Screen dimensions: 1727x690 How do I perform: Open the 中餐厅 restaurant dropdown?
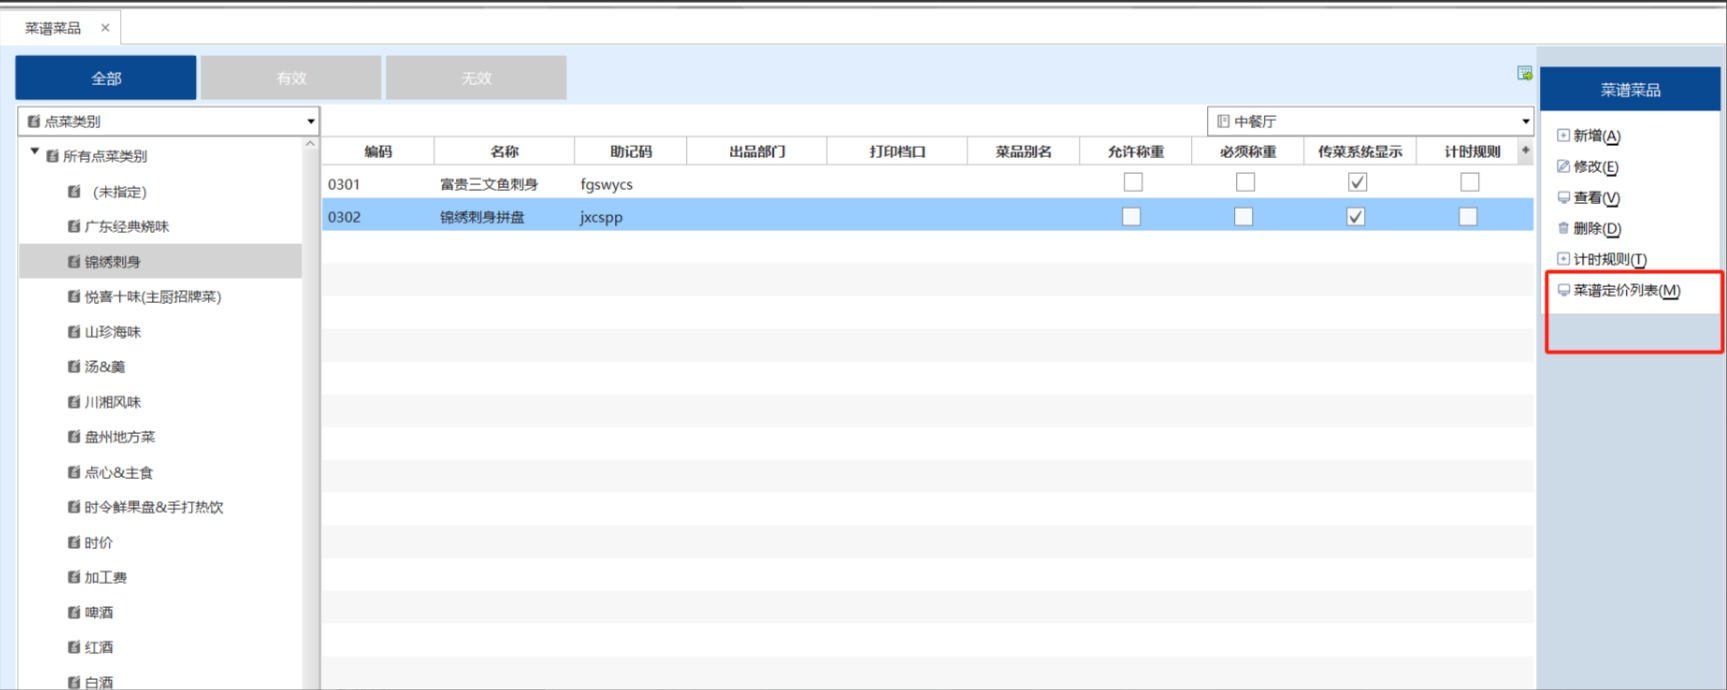(x=1525, y=121)
